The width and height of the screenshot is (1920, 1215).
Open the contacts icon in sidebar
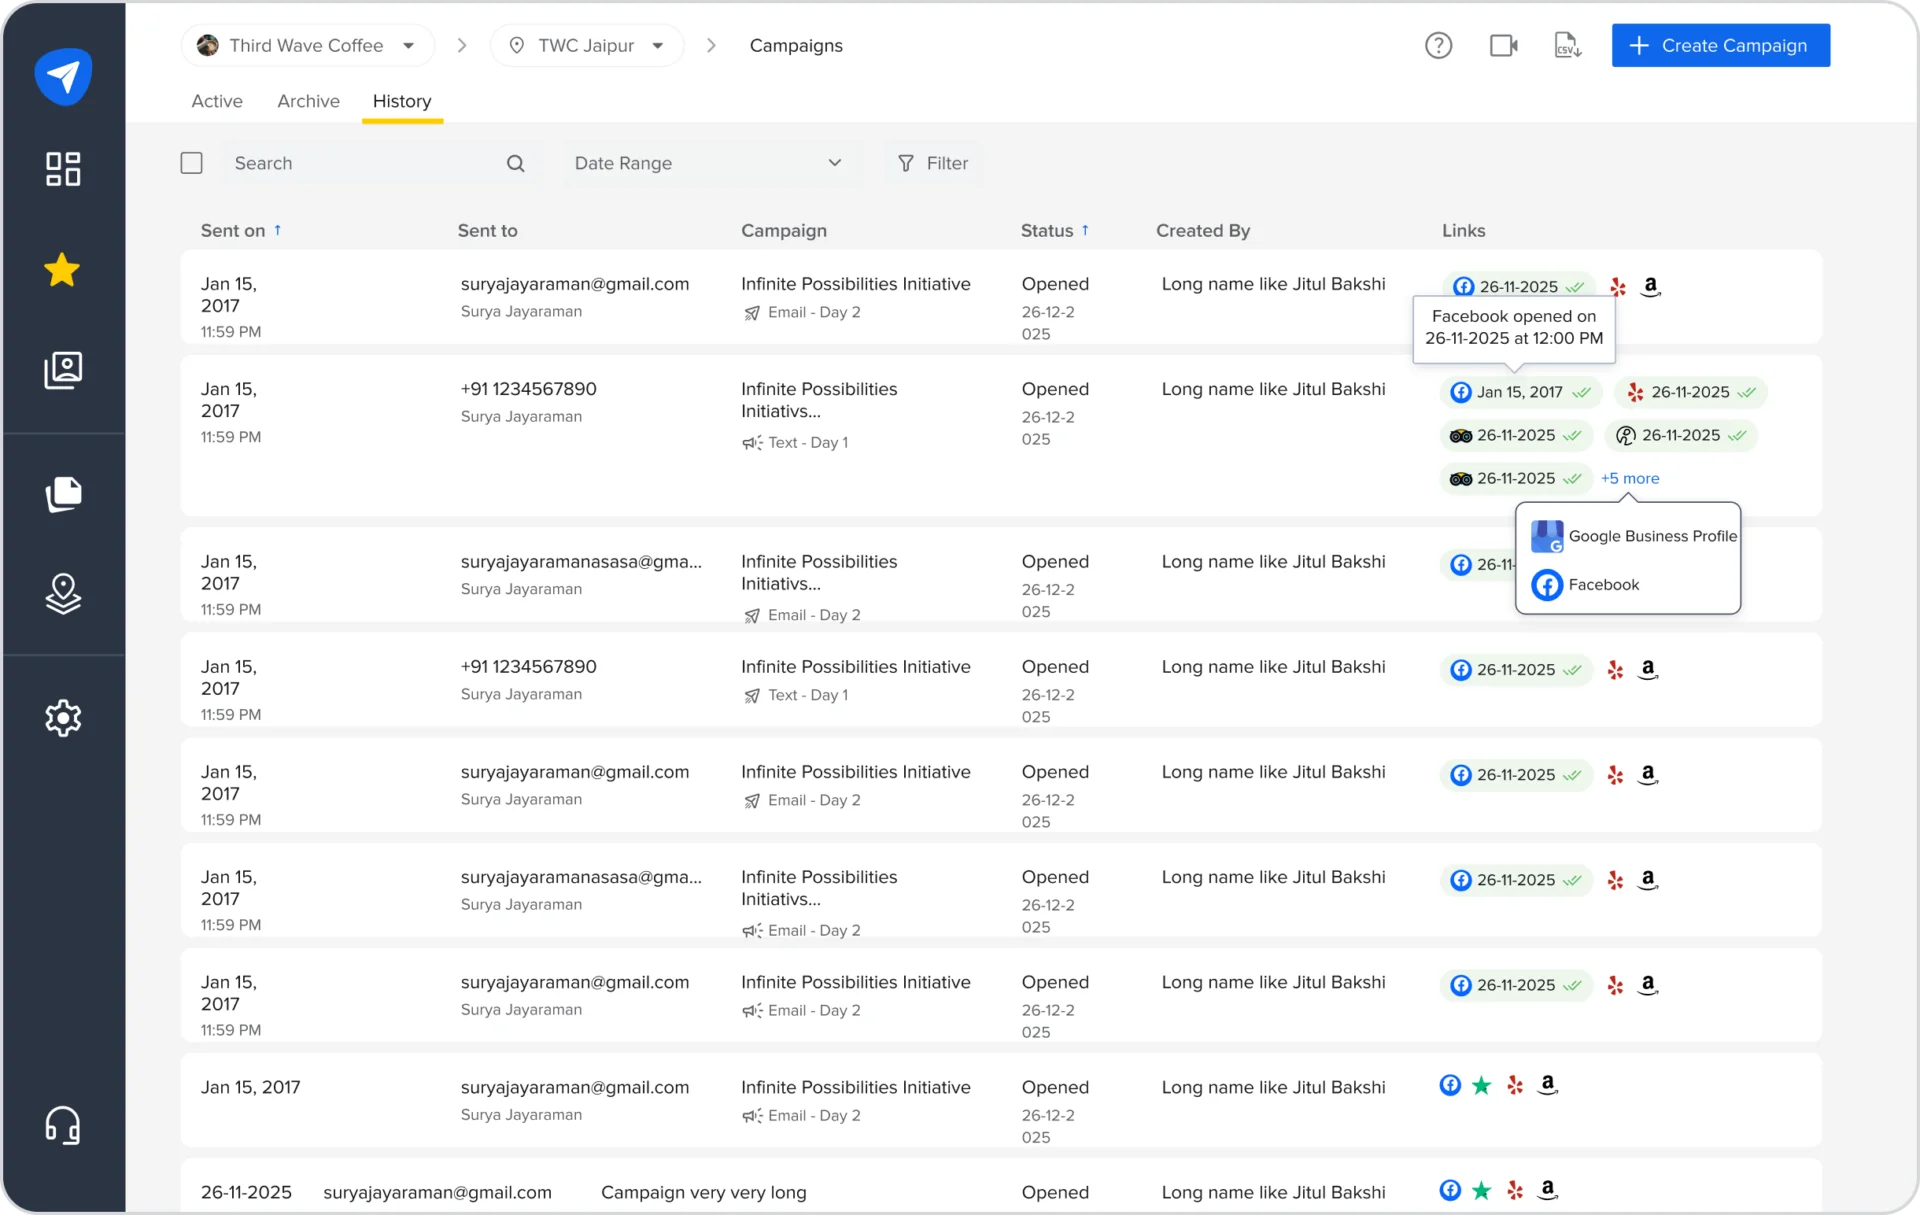[63, 370]
